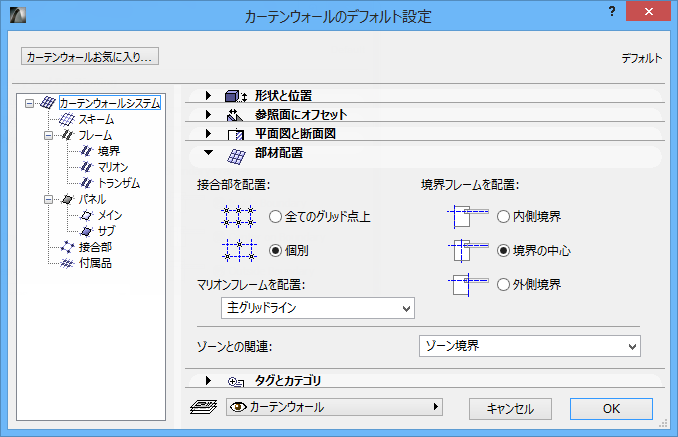Click the 境界の中心 frame diagram icon
This screenshot has height=437, width=678.
coord(468,251)
